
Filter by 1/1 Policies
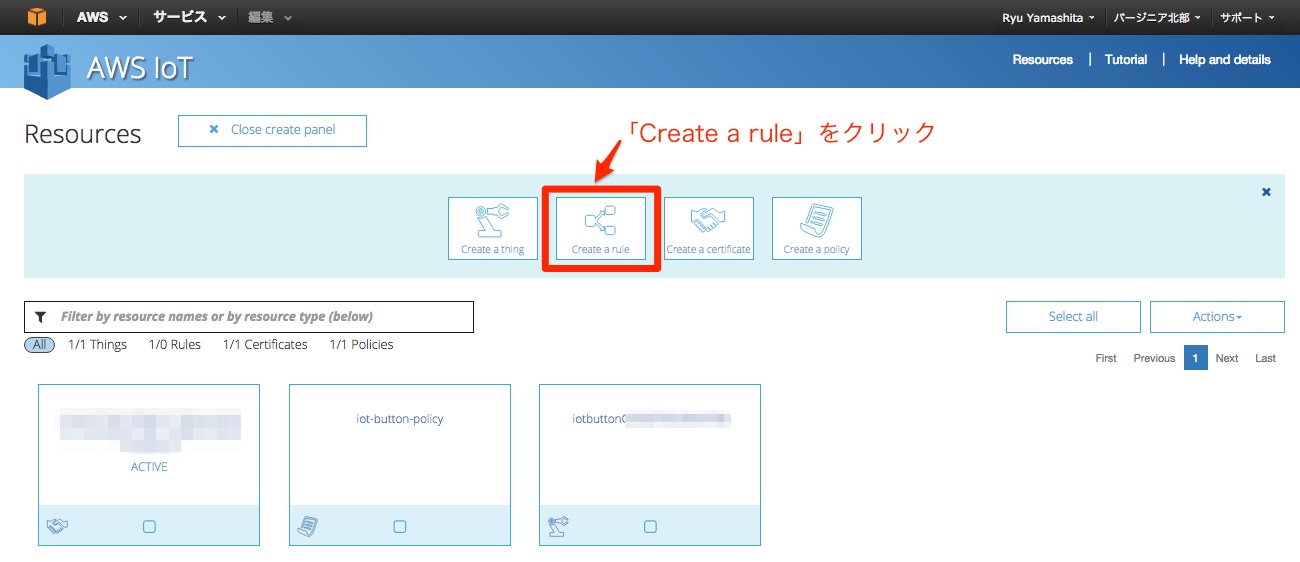click(361, 345)
